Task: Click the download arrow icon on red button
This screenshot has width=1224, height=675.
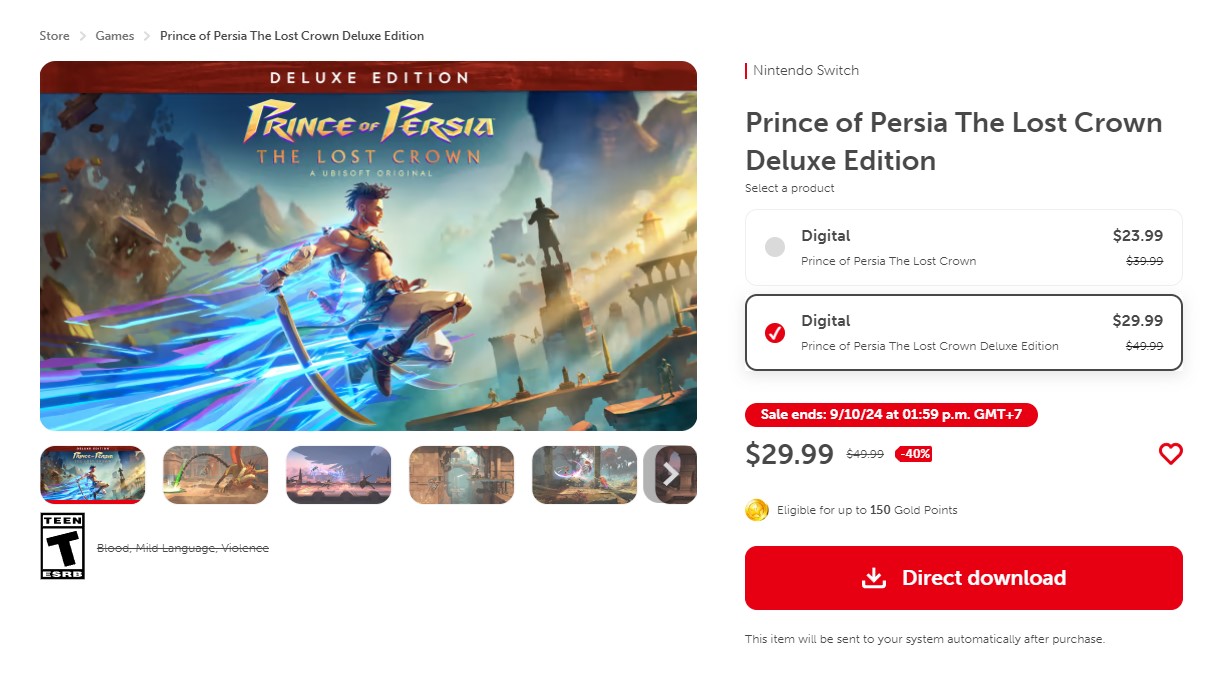Action: click(x=874, y=578)
